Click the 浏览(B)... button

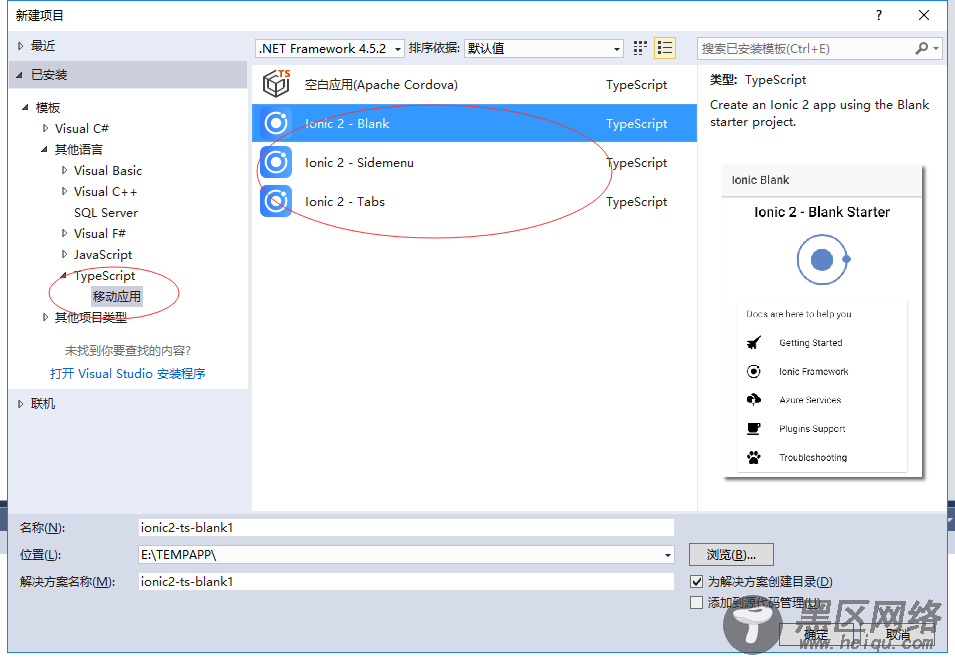731,555
